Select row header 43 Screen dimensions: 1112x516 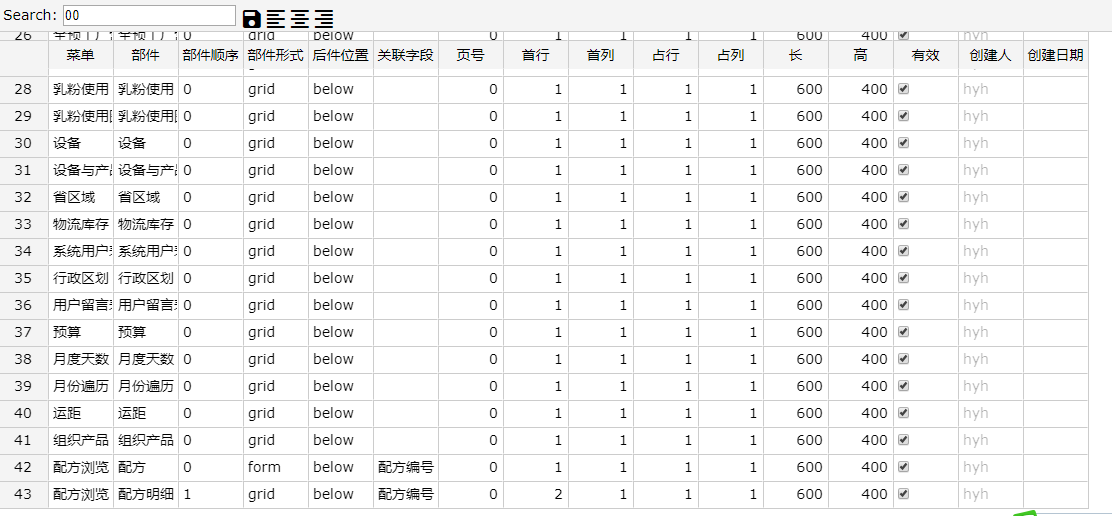point(24,494)
